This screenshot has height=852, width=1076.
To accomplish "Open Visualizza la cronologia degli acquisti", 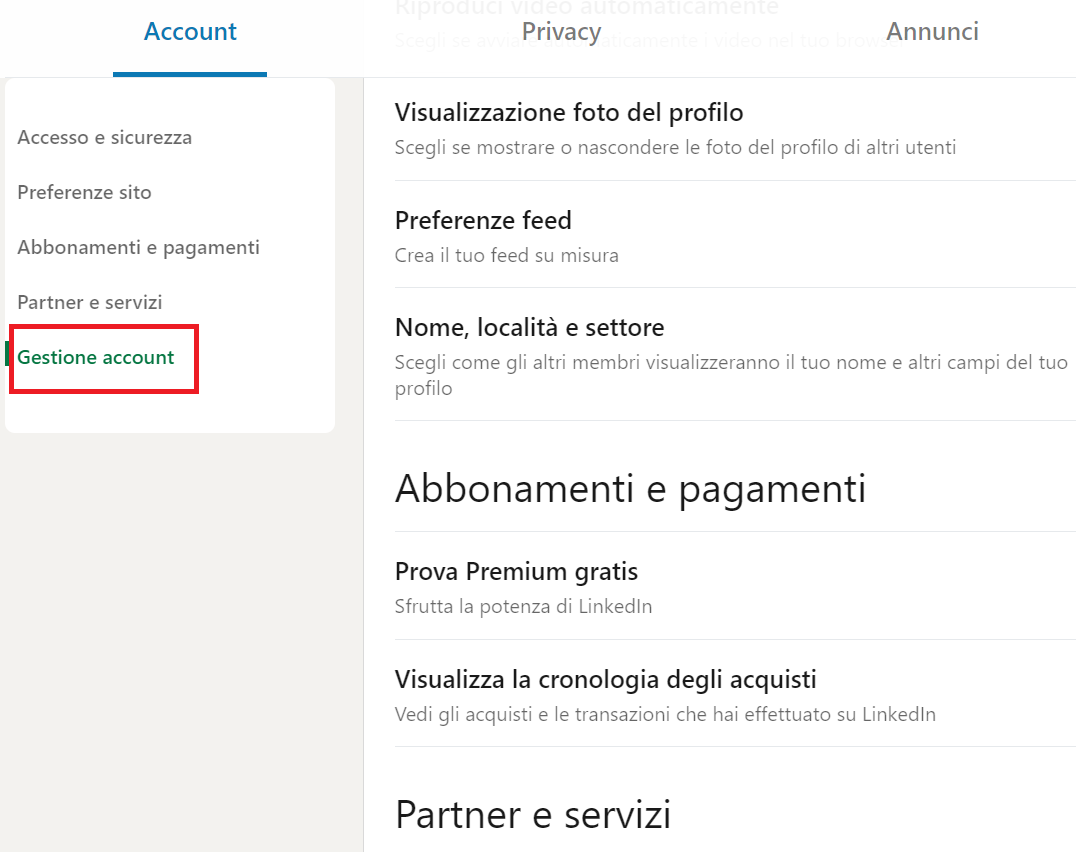I will click(x=606, y=680).
